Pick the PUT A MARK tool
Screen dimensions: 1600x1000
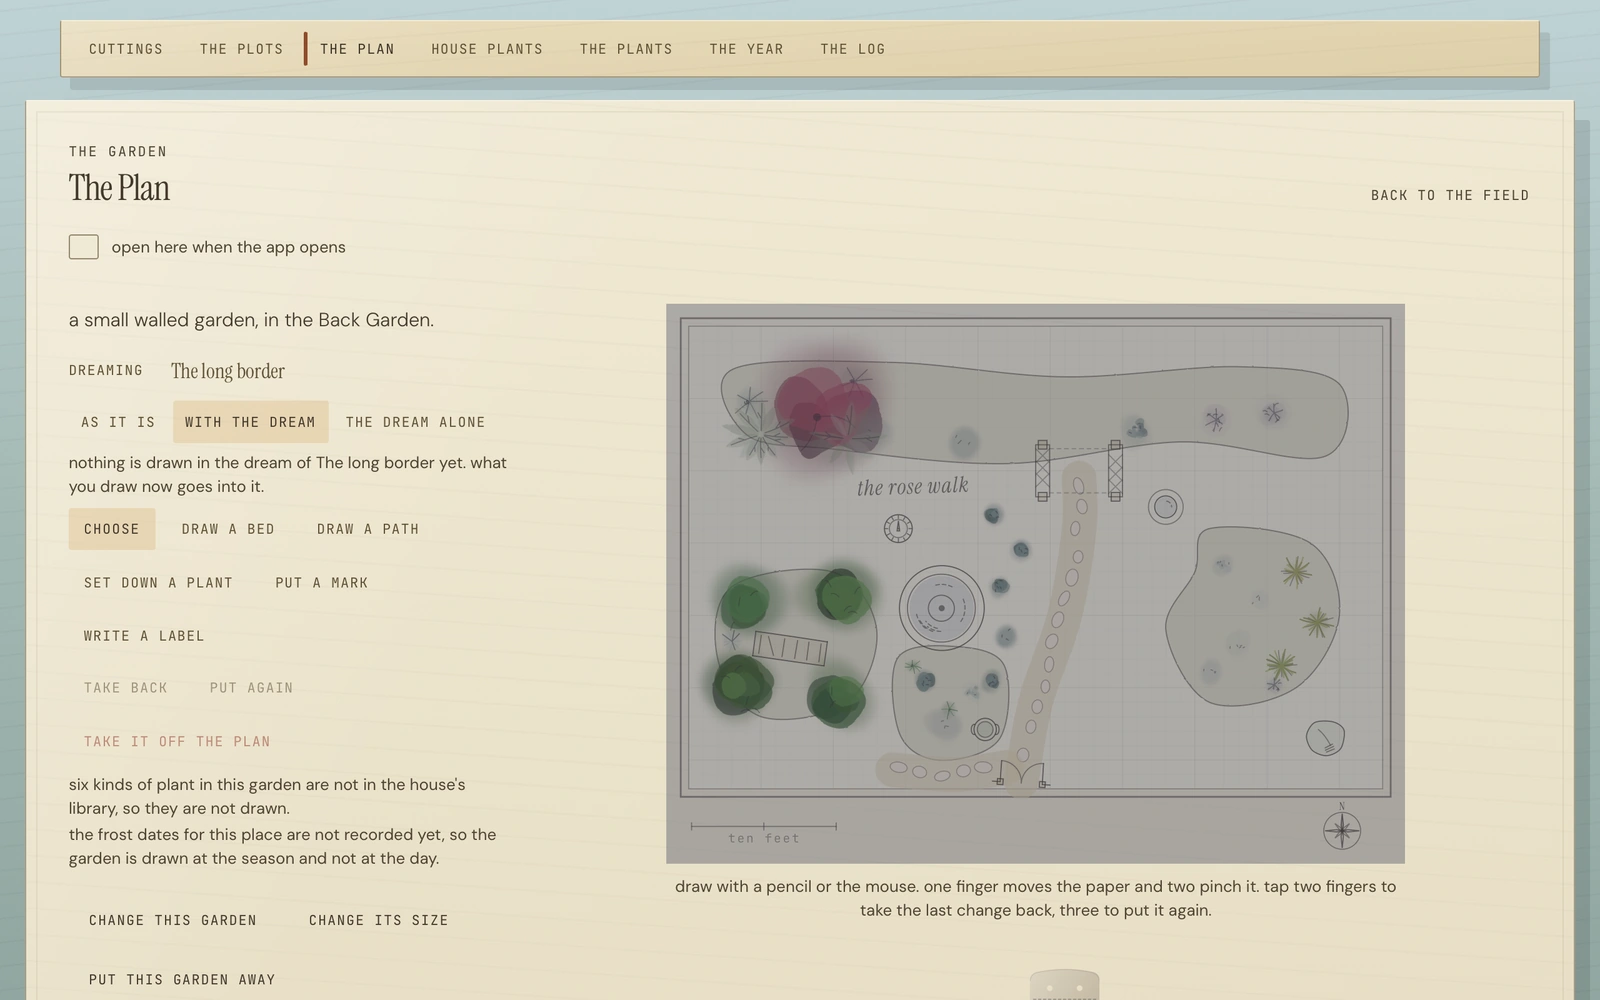tap(322, 583)
